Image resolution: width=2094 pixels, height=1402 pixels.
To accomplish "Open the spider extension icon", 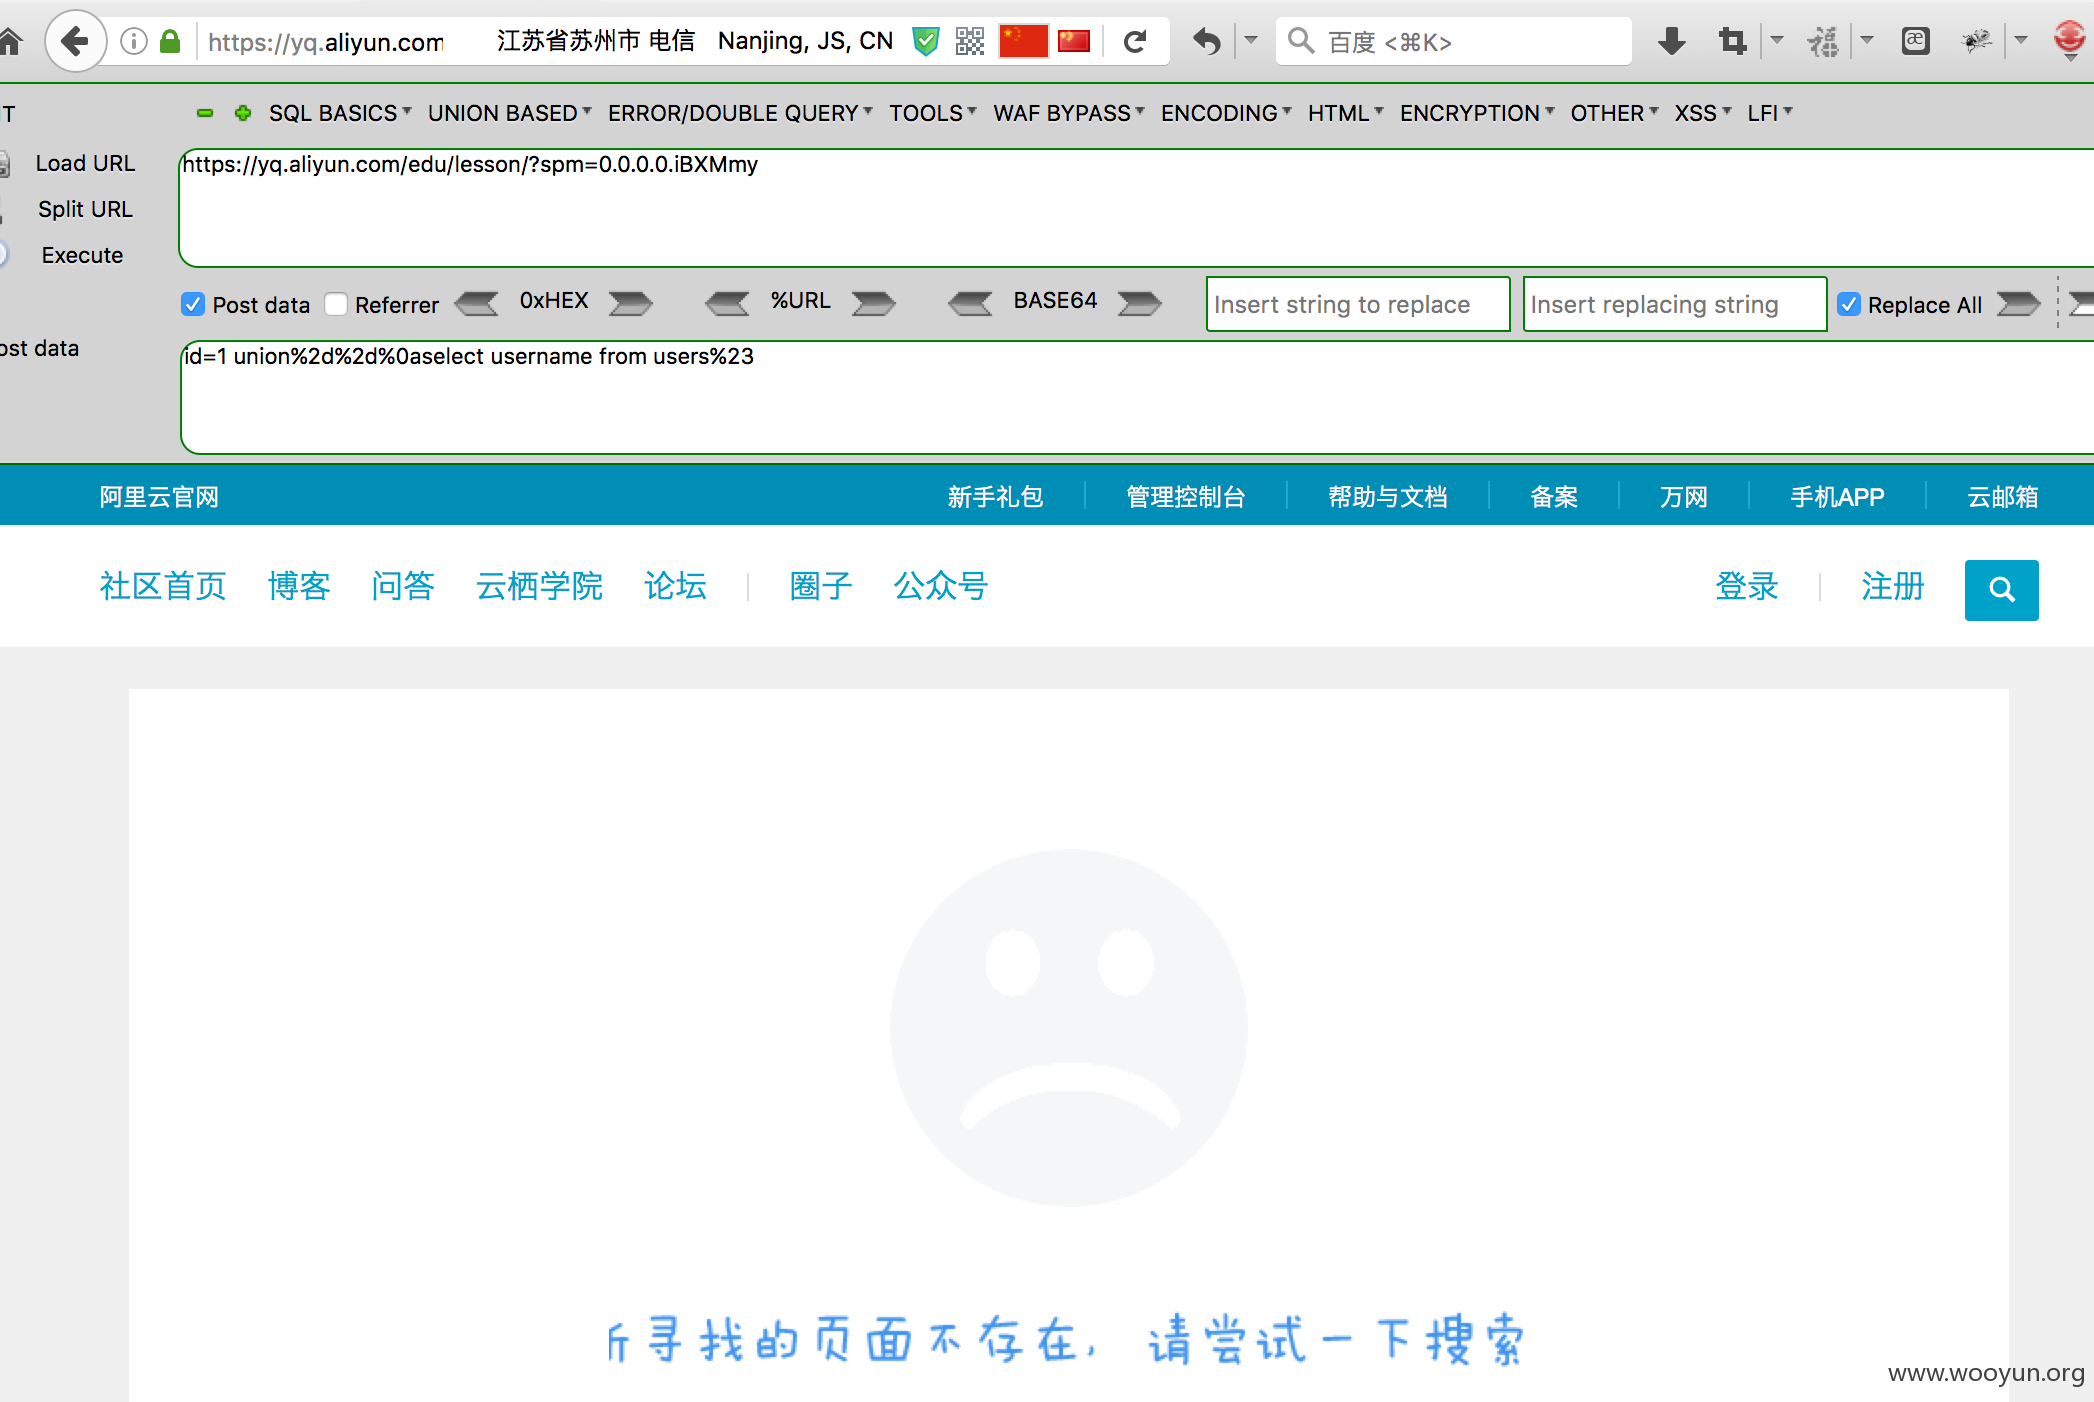I will tap(1976, 41).
